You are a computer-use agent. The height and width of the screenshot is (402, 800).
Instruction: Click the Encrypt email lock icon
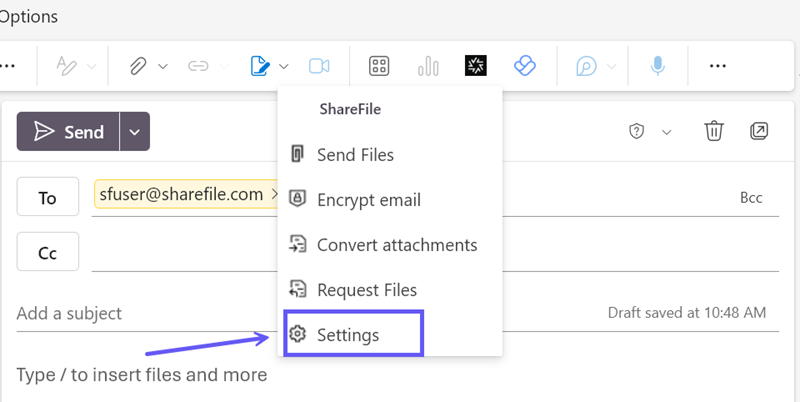(297, 198)
